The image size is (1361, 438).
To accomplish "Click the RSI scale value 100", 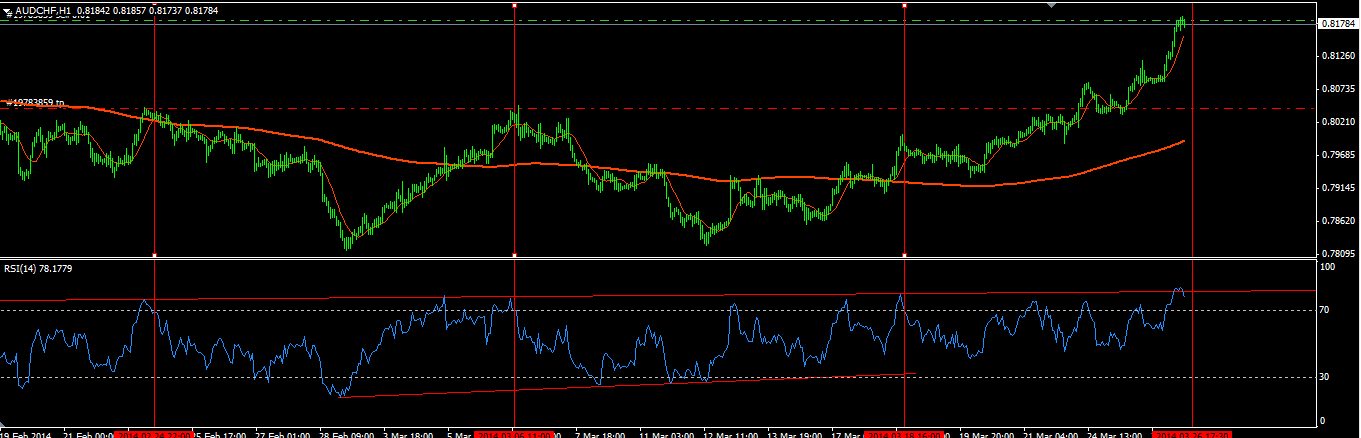I will [x=1327, y=269].
